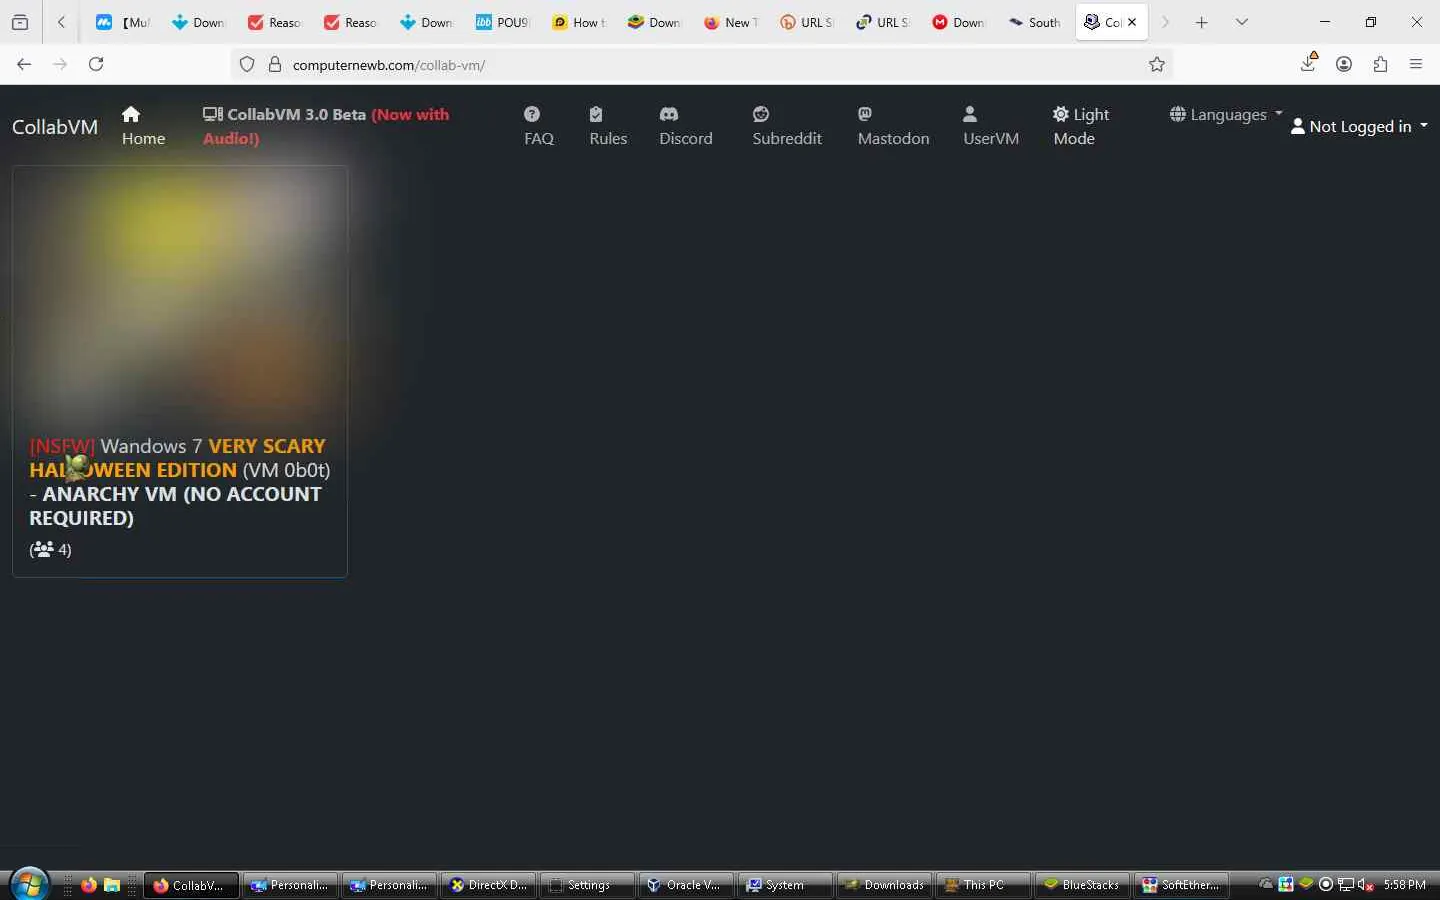Open the Firefox hamburger application menu

(1416, 64)
